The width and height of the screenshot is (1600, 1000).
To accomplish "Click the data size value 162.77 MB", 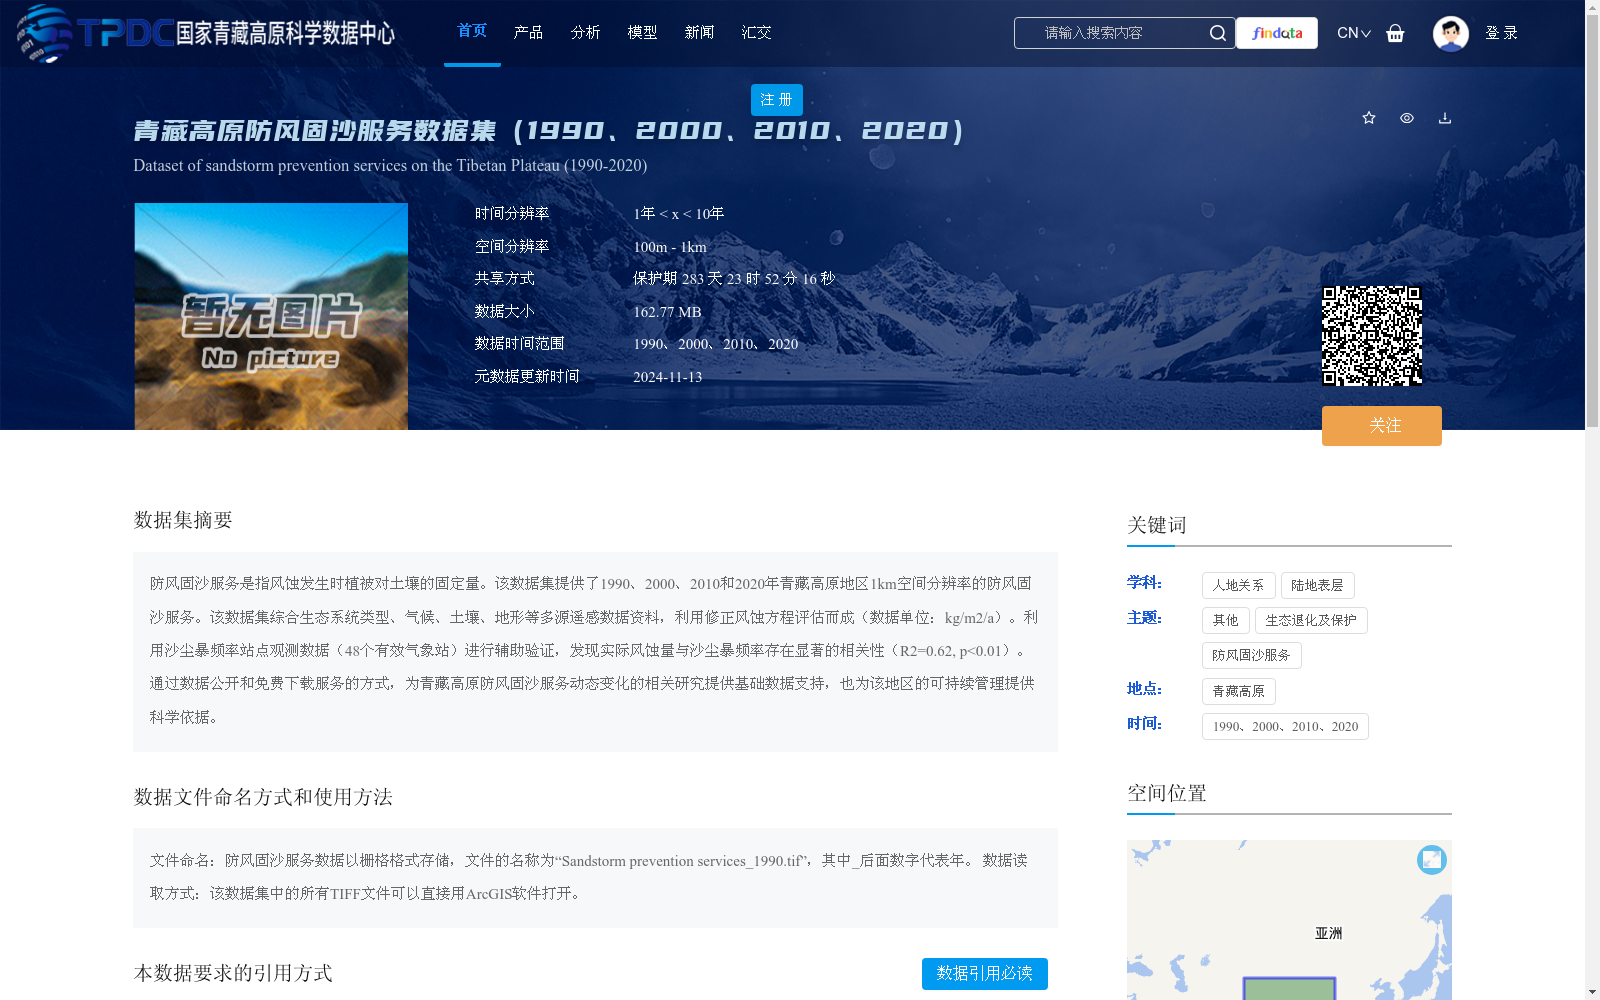I will tap(667, 312).
